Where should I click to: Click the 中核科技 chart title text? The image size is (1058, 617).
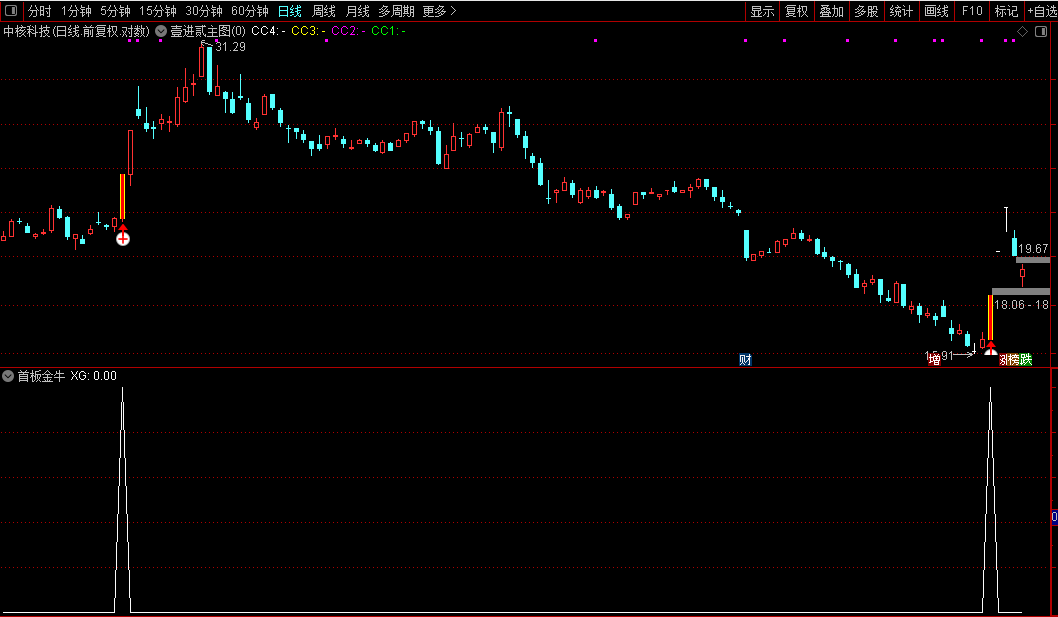pyautogui.click(x=76, y=31)
